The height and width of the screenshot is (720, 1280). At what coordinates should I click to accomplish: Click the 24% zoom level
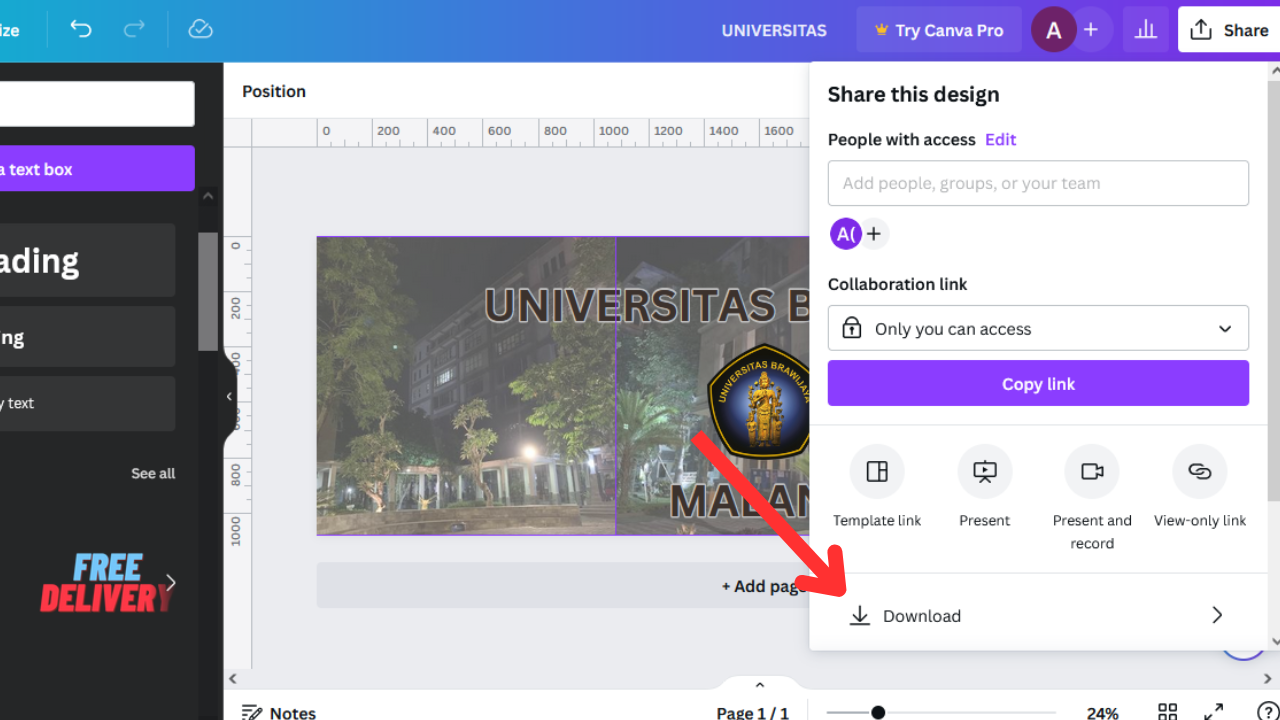1102,712
